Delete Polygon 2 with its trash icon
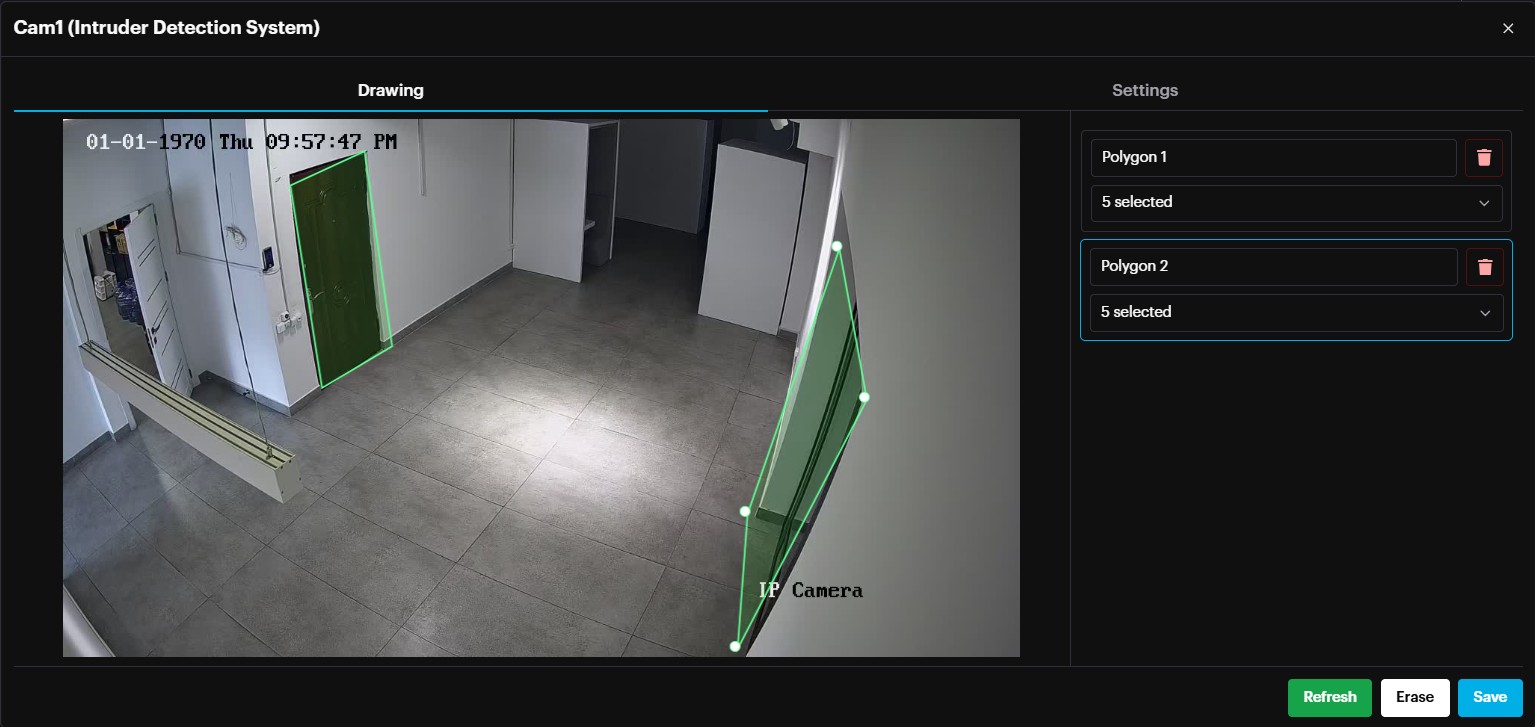The width and height of the screenshot is (1535, 727). point(1484,267)
